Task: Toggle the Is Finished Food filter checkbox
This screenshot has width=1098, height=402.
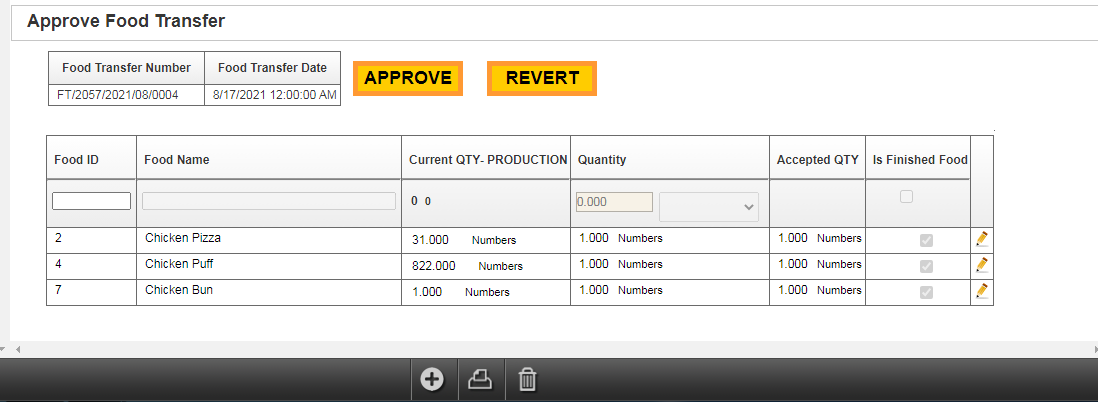Action: click(906, 197)
